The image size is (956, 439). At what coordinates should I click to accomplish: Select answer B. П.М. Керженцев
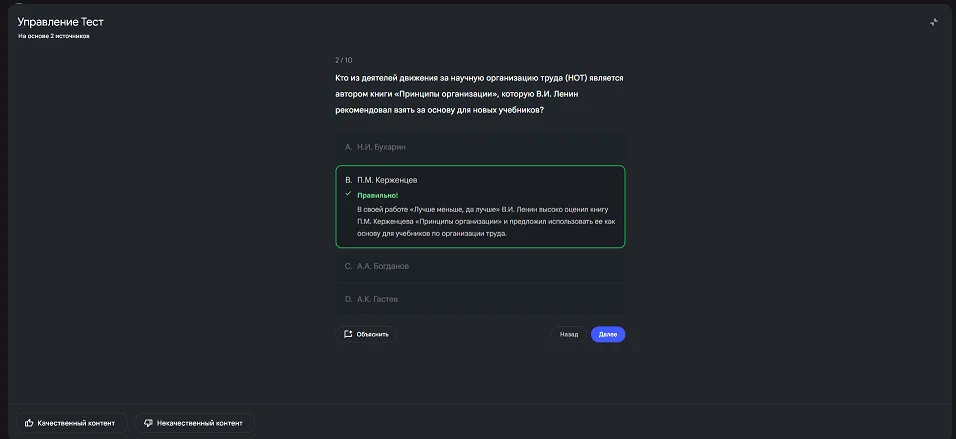(x=480, y=180)
